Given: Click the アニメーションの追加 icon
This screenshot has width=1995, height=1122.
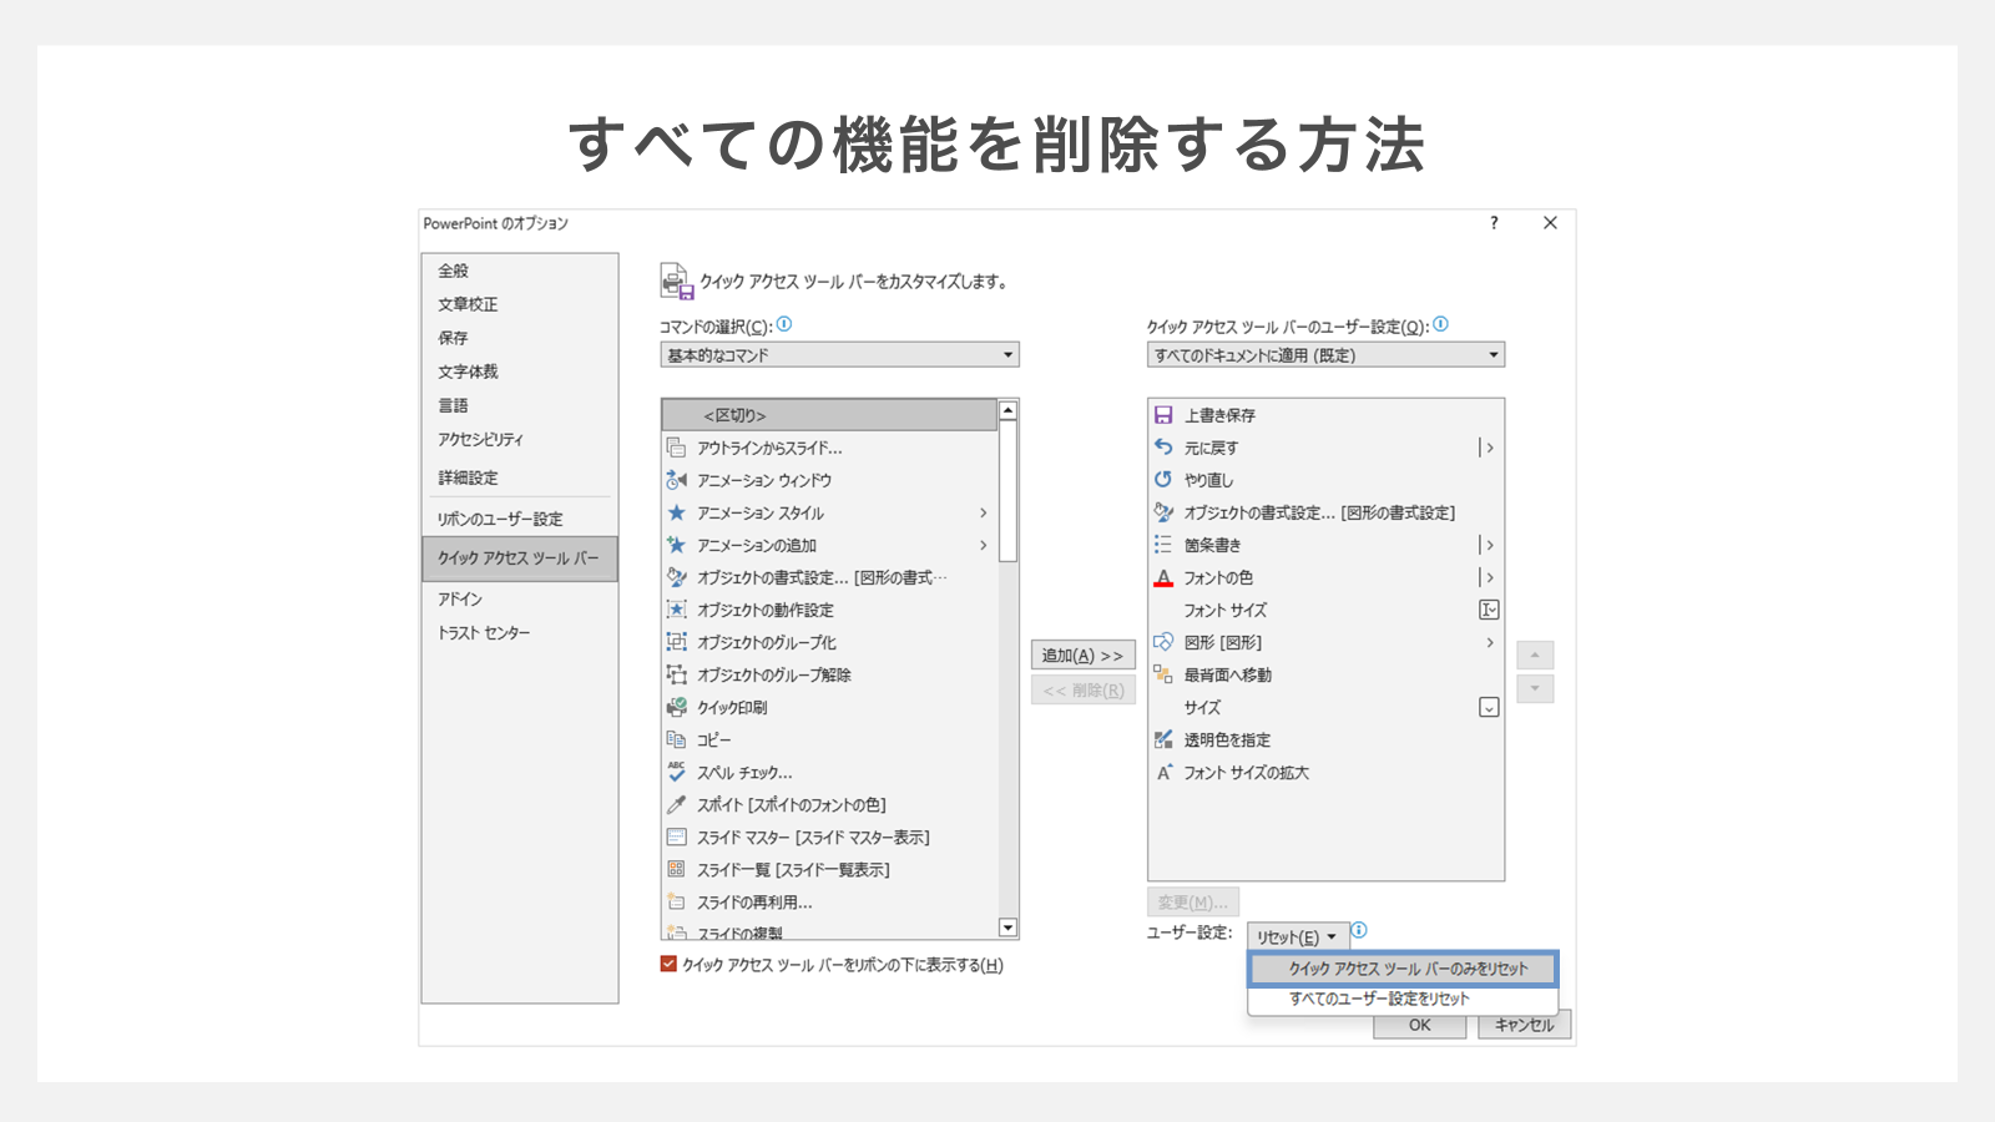Looking at the screenshot, I should point(677,545).
